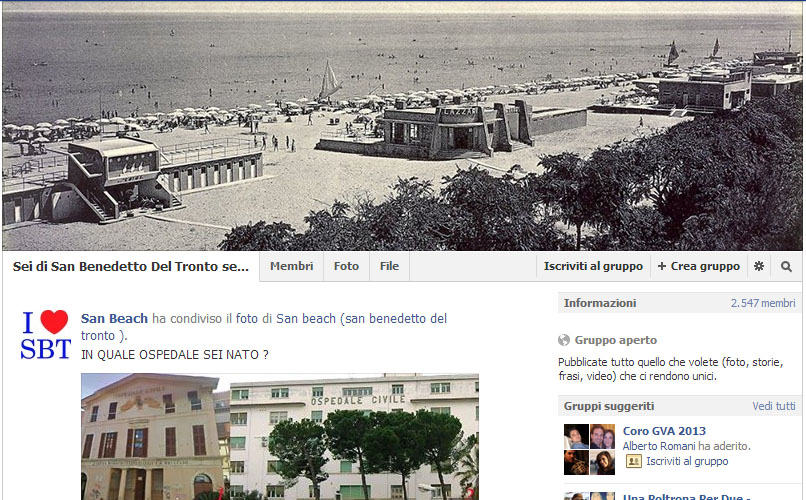Open the shared Ospedale Civile photo
This screenshot has width=806, height=500.
coord(280,437)
